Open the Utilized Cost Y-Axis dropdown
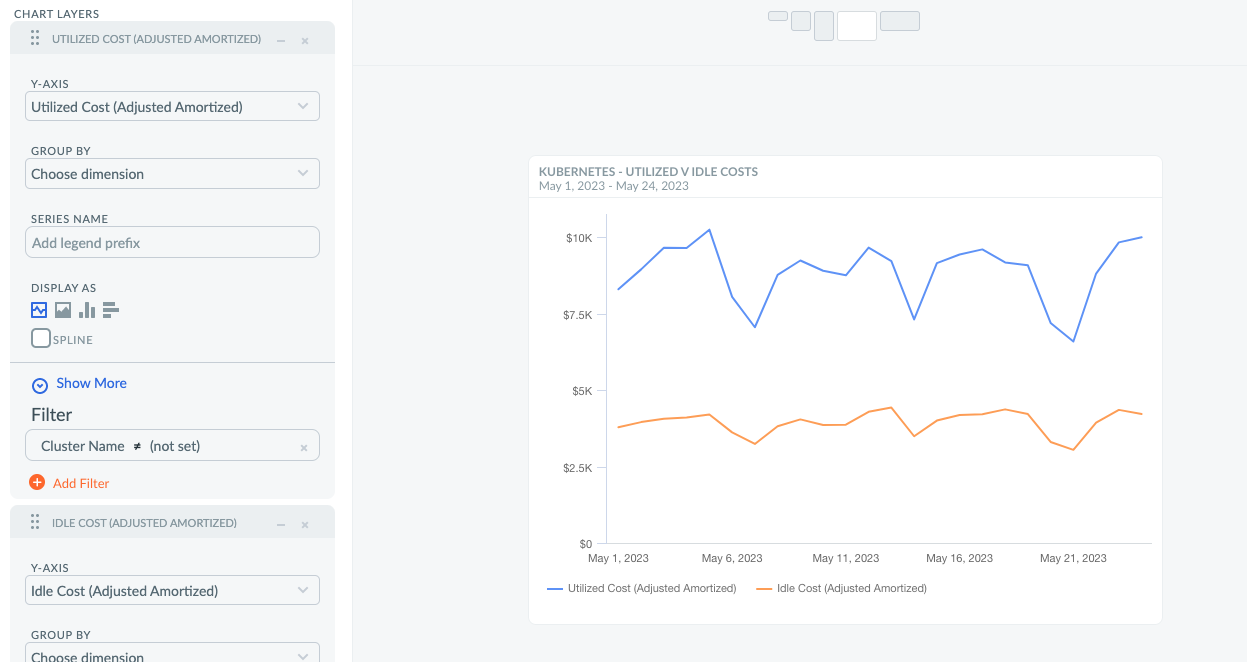This screenshot has height=662, width=1247. click(172, 107)
